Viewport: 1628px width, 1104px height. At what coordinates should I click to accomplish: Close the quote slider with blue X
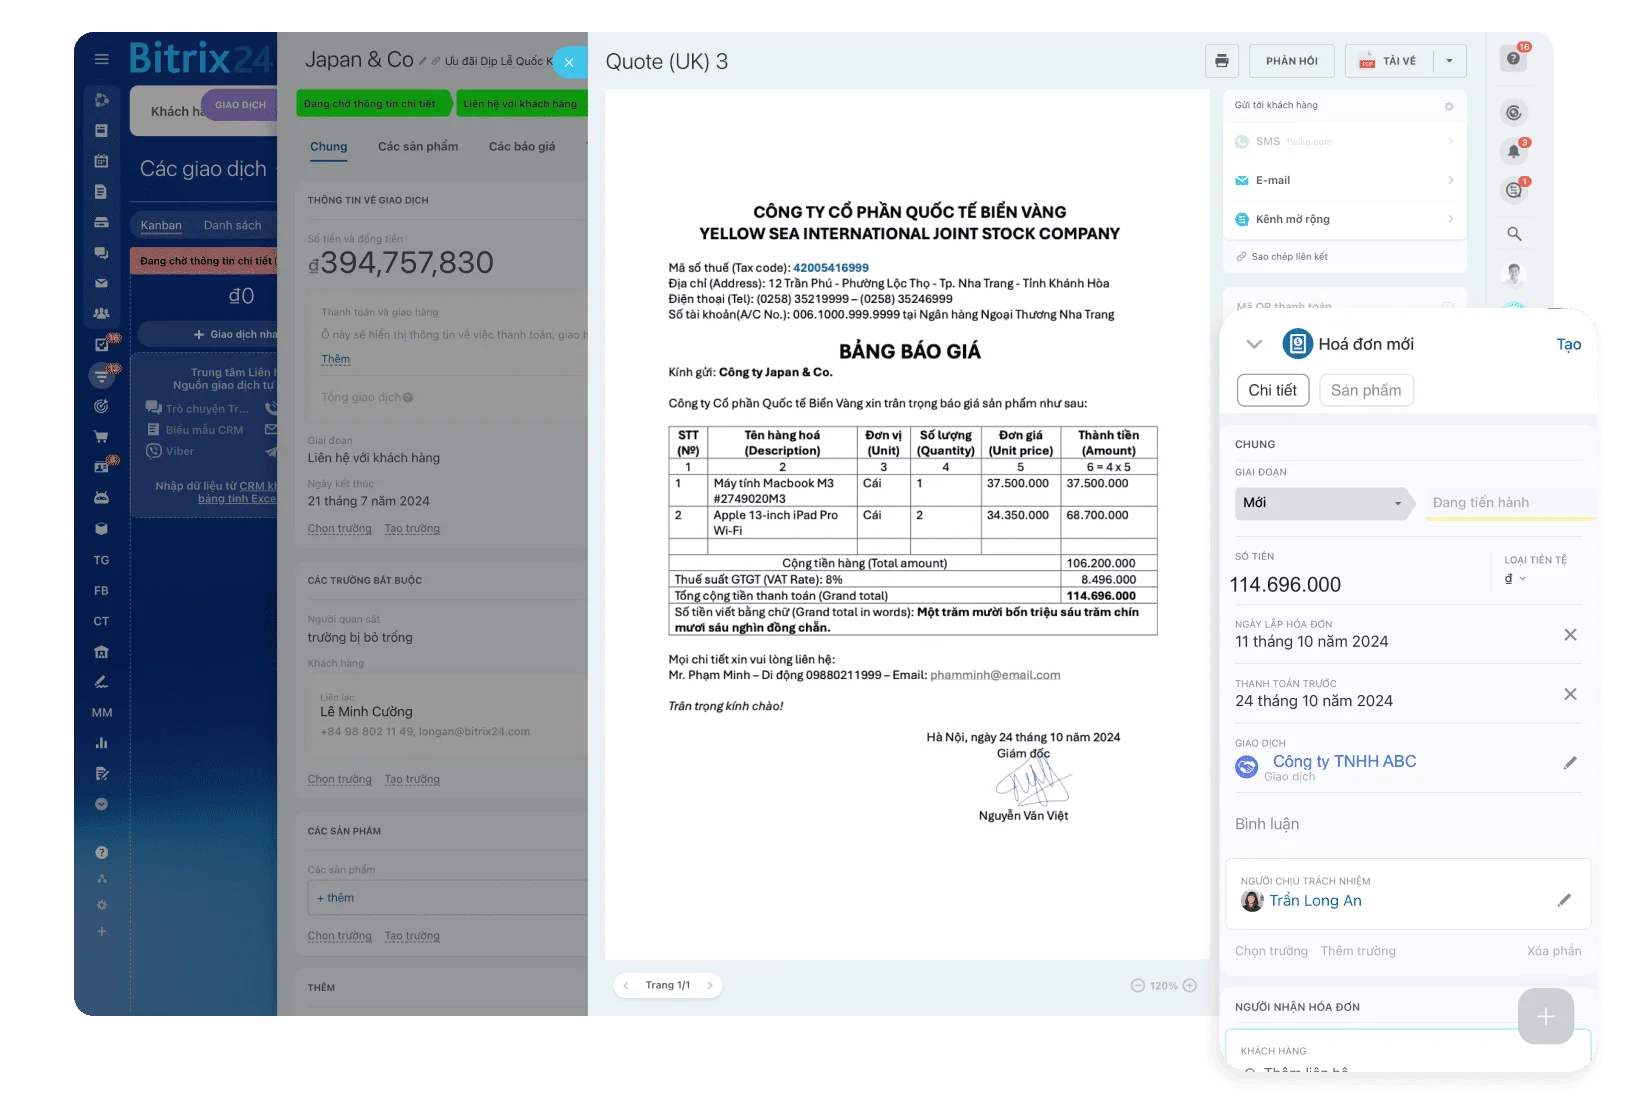point(569,62)
